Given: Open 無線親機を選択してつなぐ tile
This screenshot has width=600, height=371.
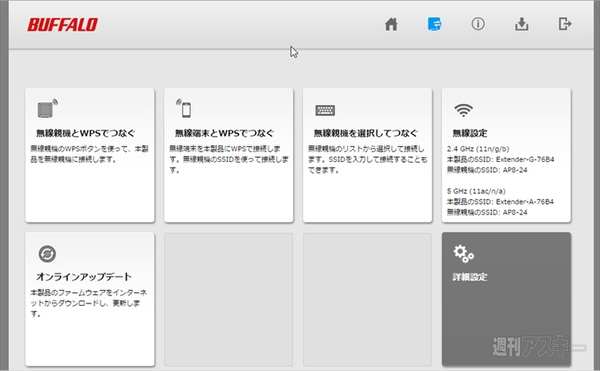Looking at the screenshot, I should pos(367,155).
